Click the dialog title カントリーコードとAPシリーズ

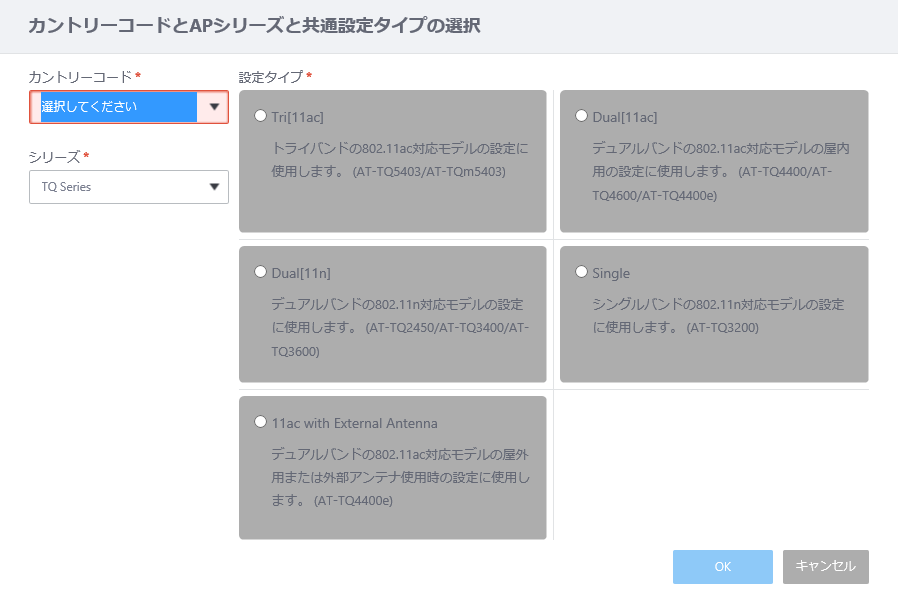(x=254, y=26)
